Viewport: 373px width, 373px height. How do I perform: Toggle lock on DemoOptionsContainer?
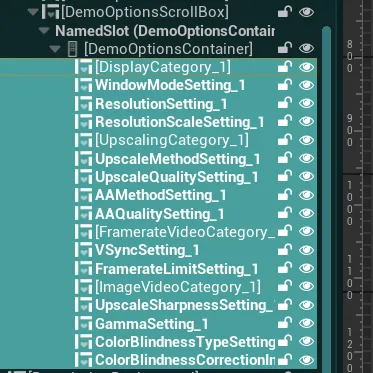285,48
